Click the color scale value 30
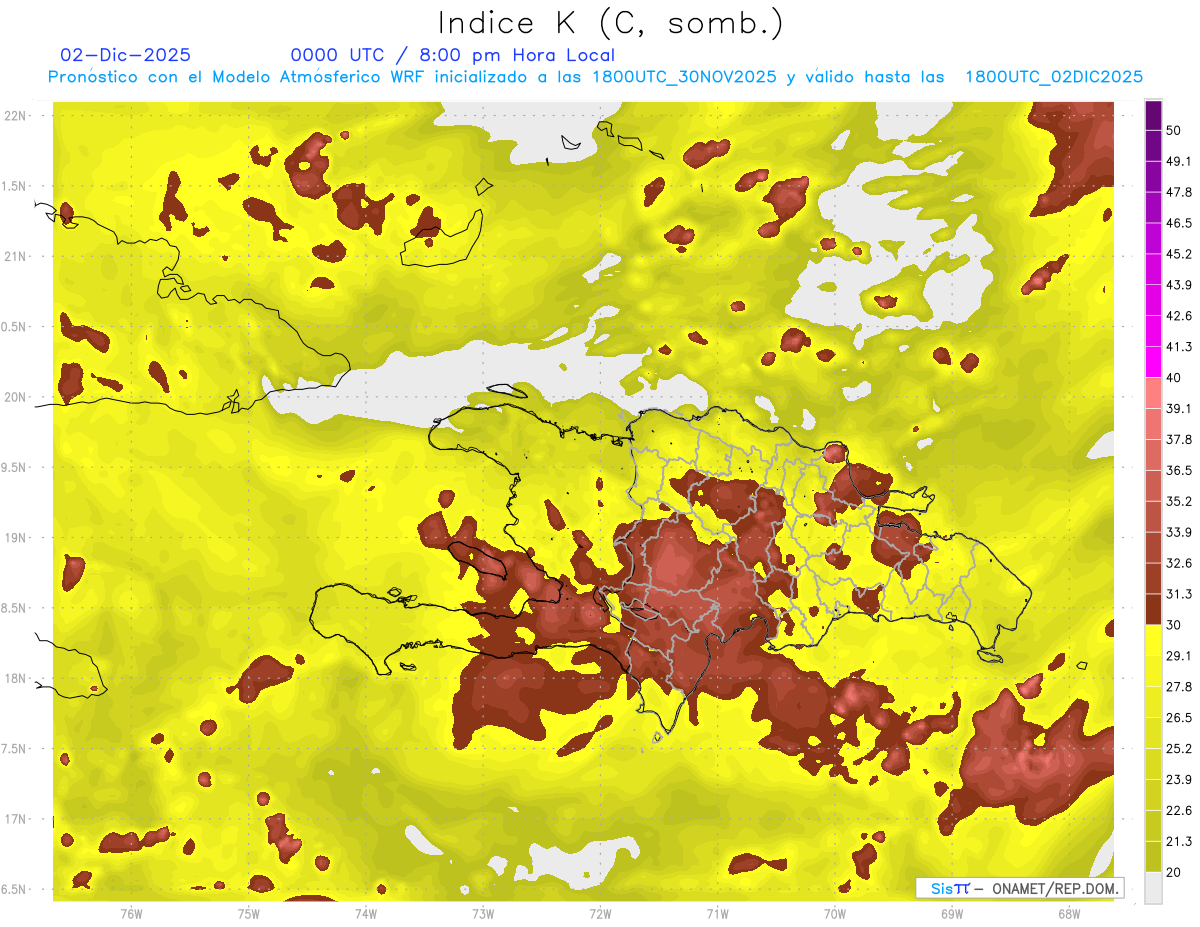Screen dimensions: 1200x927 pos(1174,625)
